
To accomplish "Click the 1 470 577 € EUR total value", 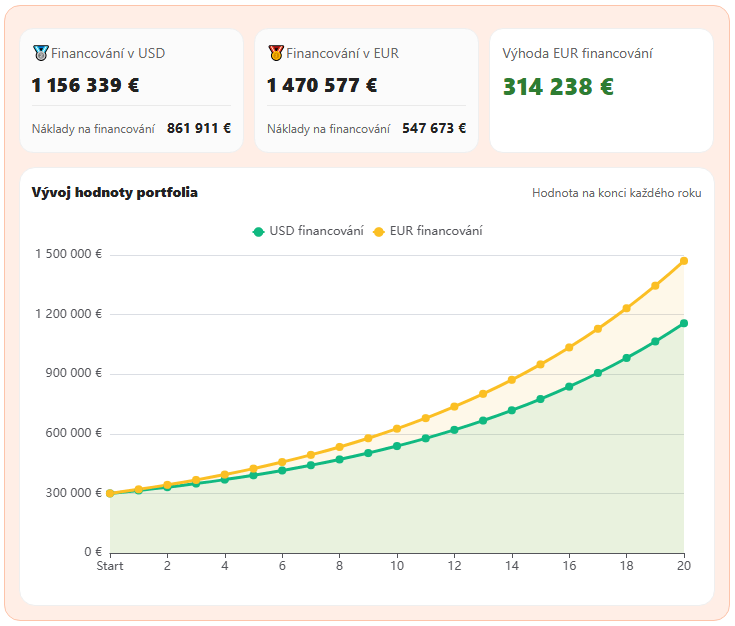I will tap(321, 85).
